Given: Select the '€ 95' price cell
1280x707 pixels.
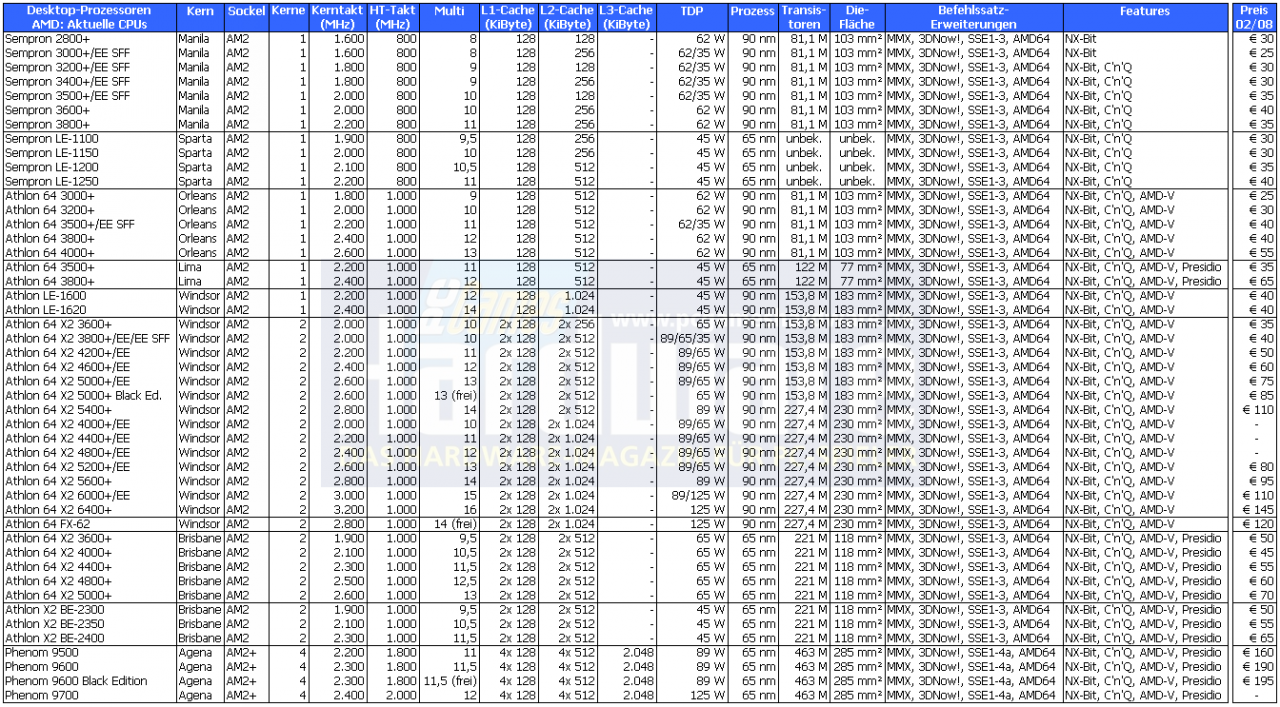Looking at the screenshot, I should (1262, 481).
